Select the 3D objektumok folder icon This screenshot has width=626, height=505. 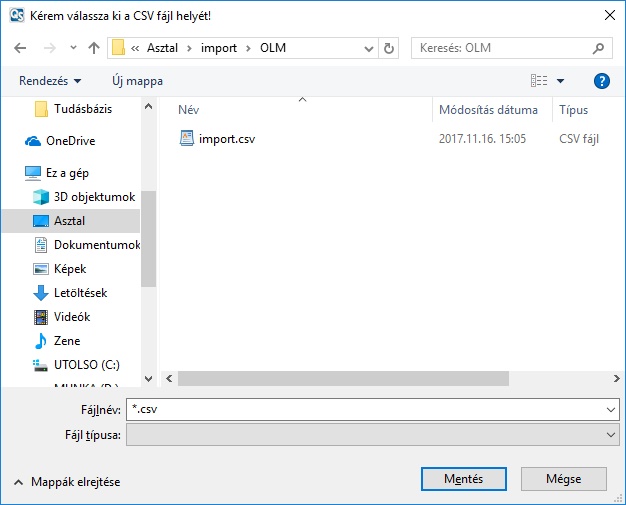click(41, 197)
